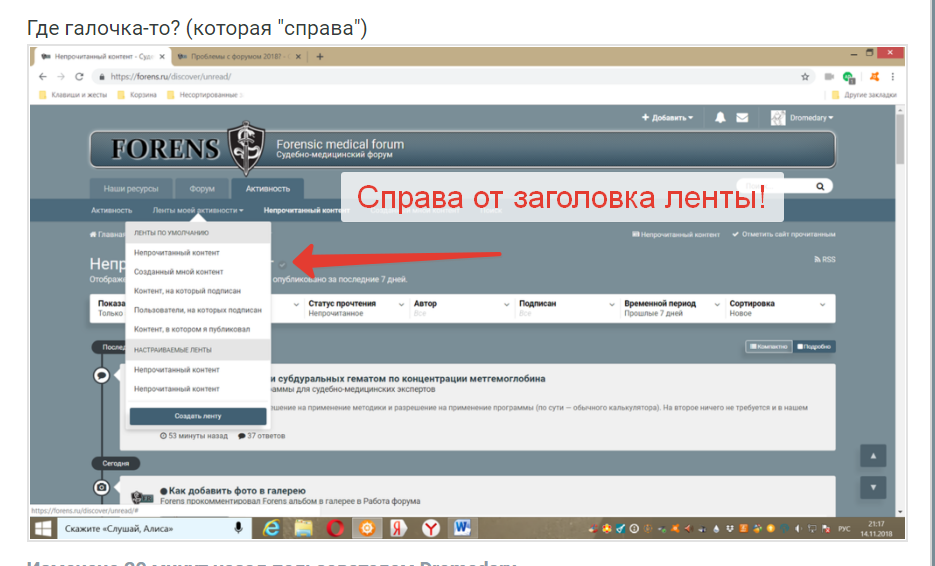Viewport: 935px width, 566px height.
Task: Click 'Отметить сайт прочитанным'
Action: coord(784,234)
